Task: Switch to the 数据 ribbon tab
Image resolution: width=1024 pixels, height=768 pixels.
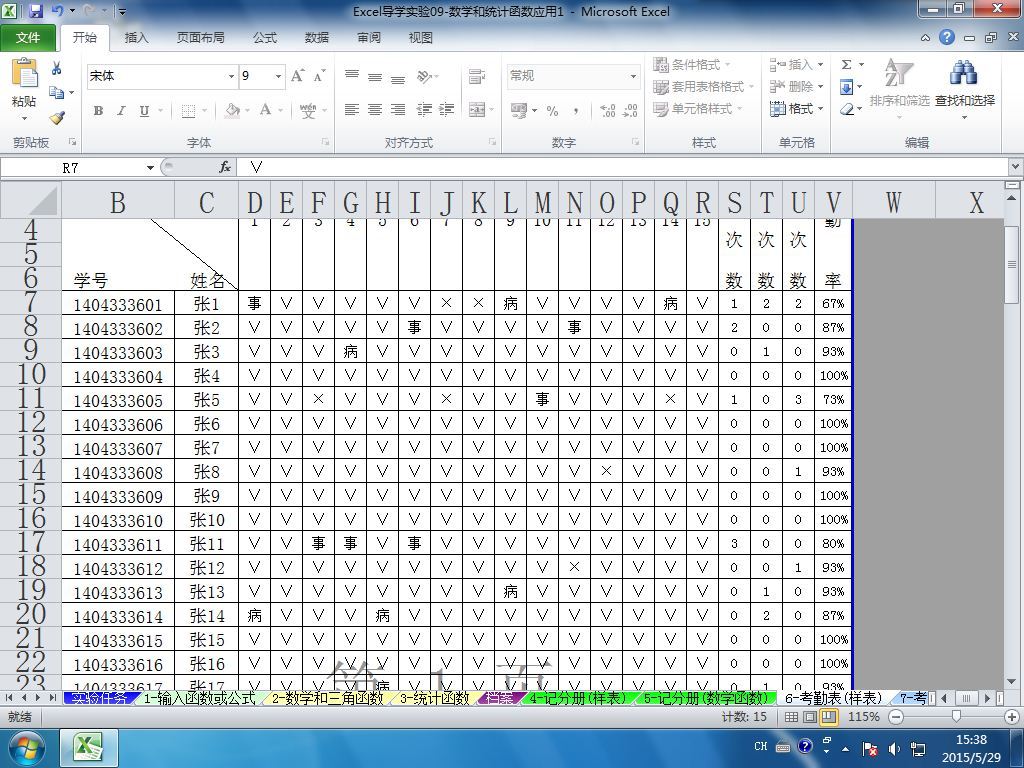Action: pyautogui.click(x=317, y=38)
